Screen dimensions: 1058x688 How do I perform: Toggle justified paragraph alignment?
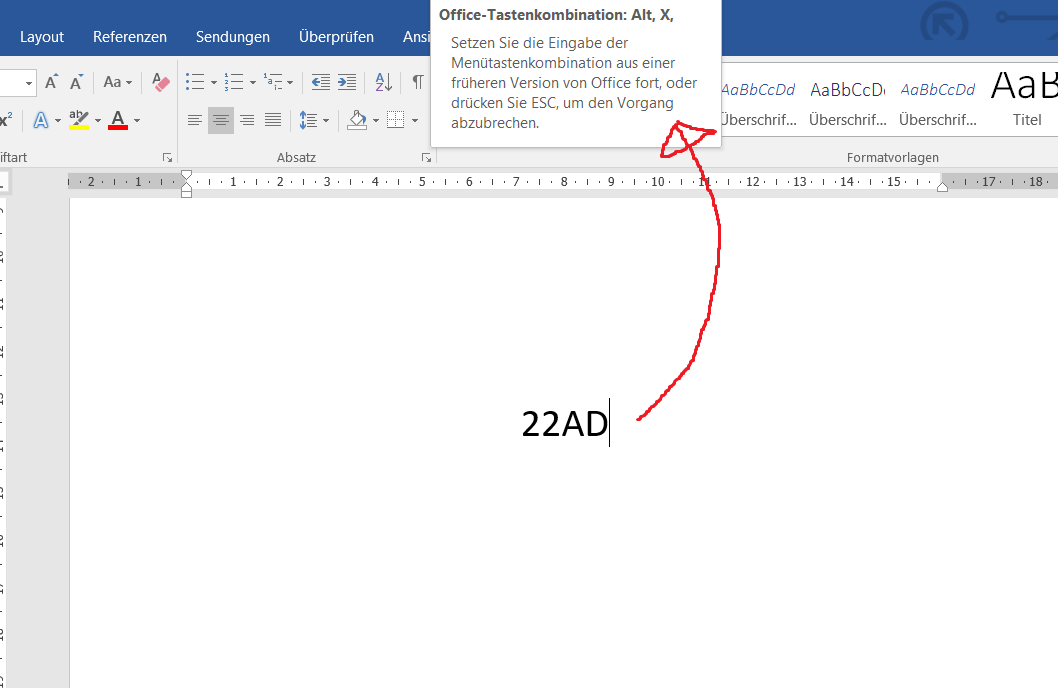click(272, 120)
